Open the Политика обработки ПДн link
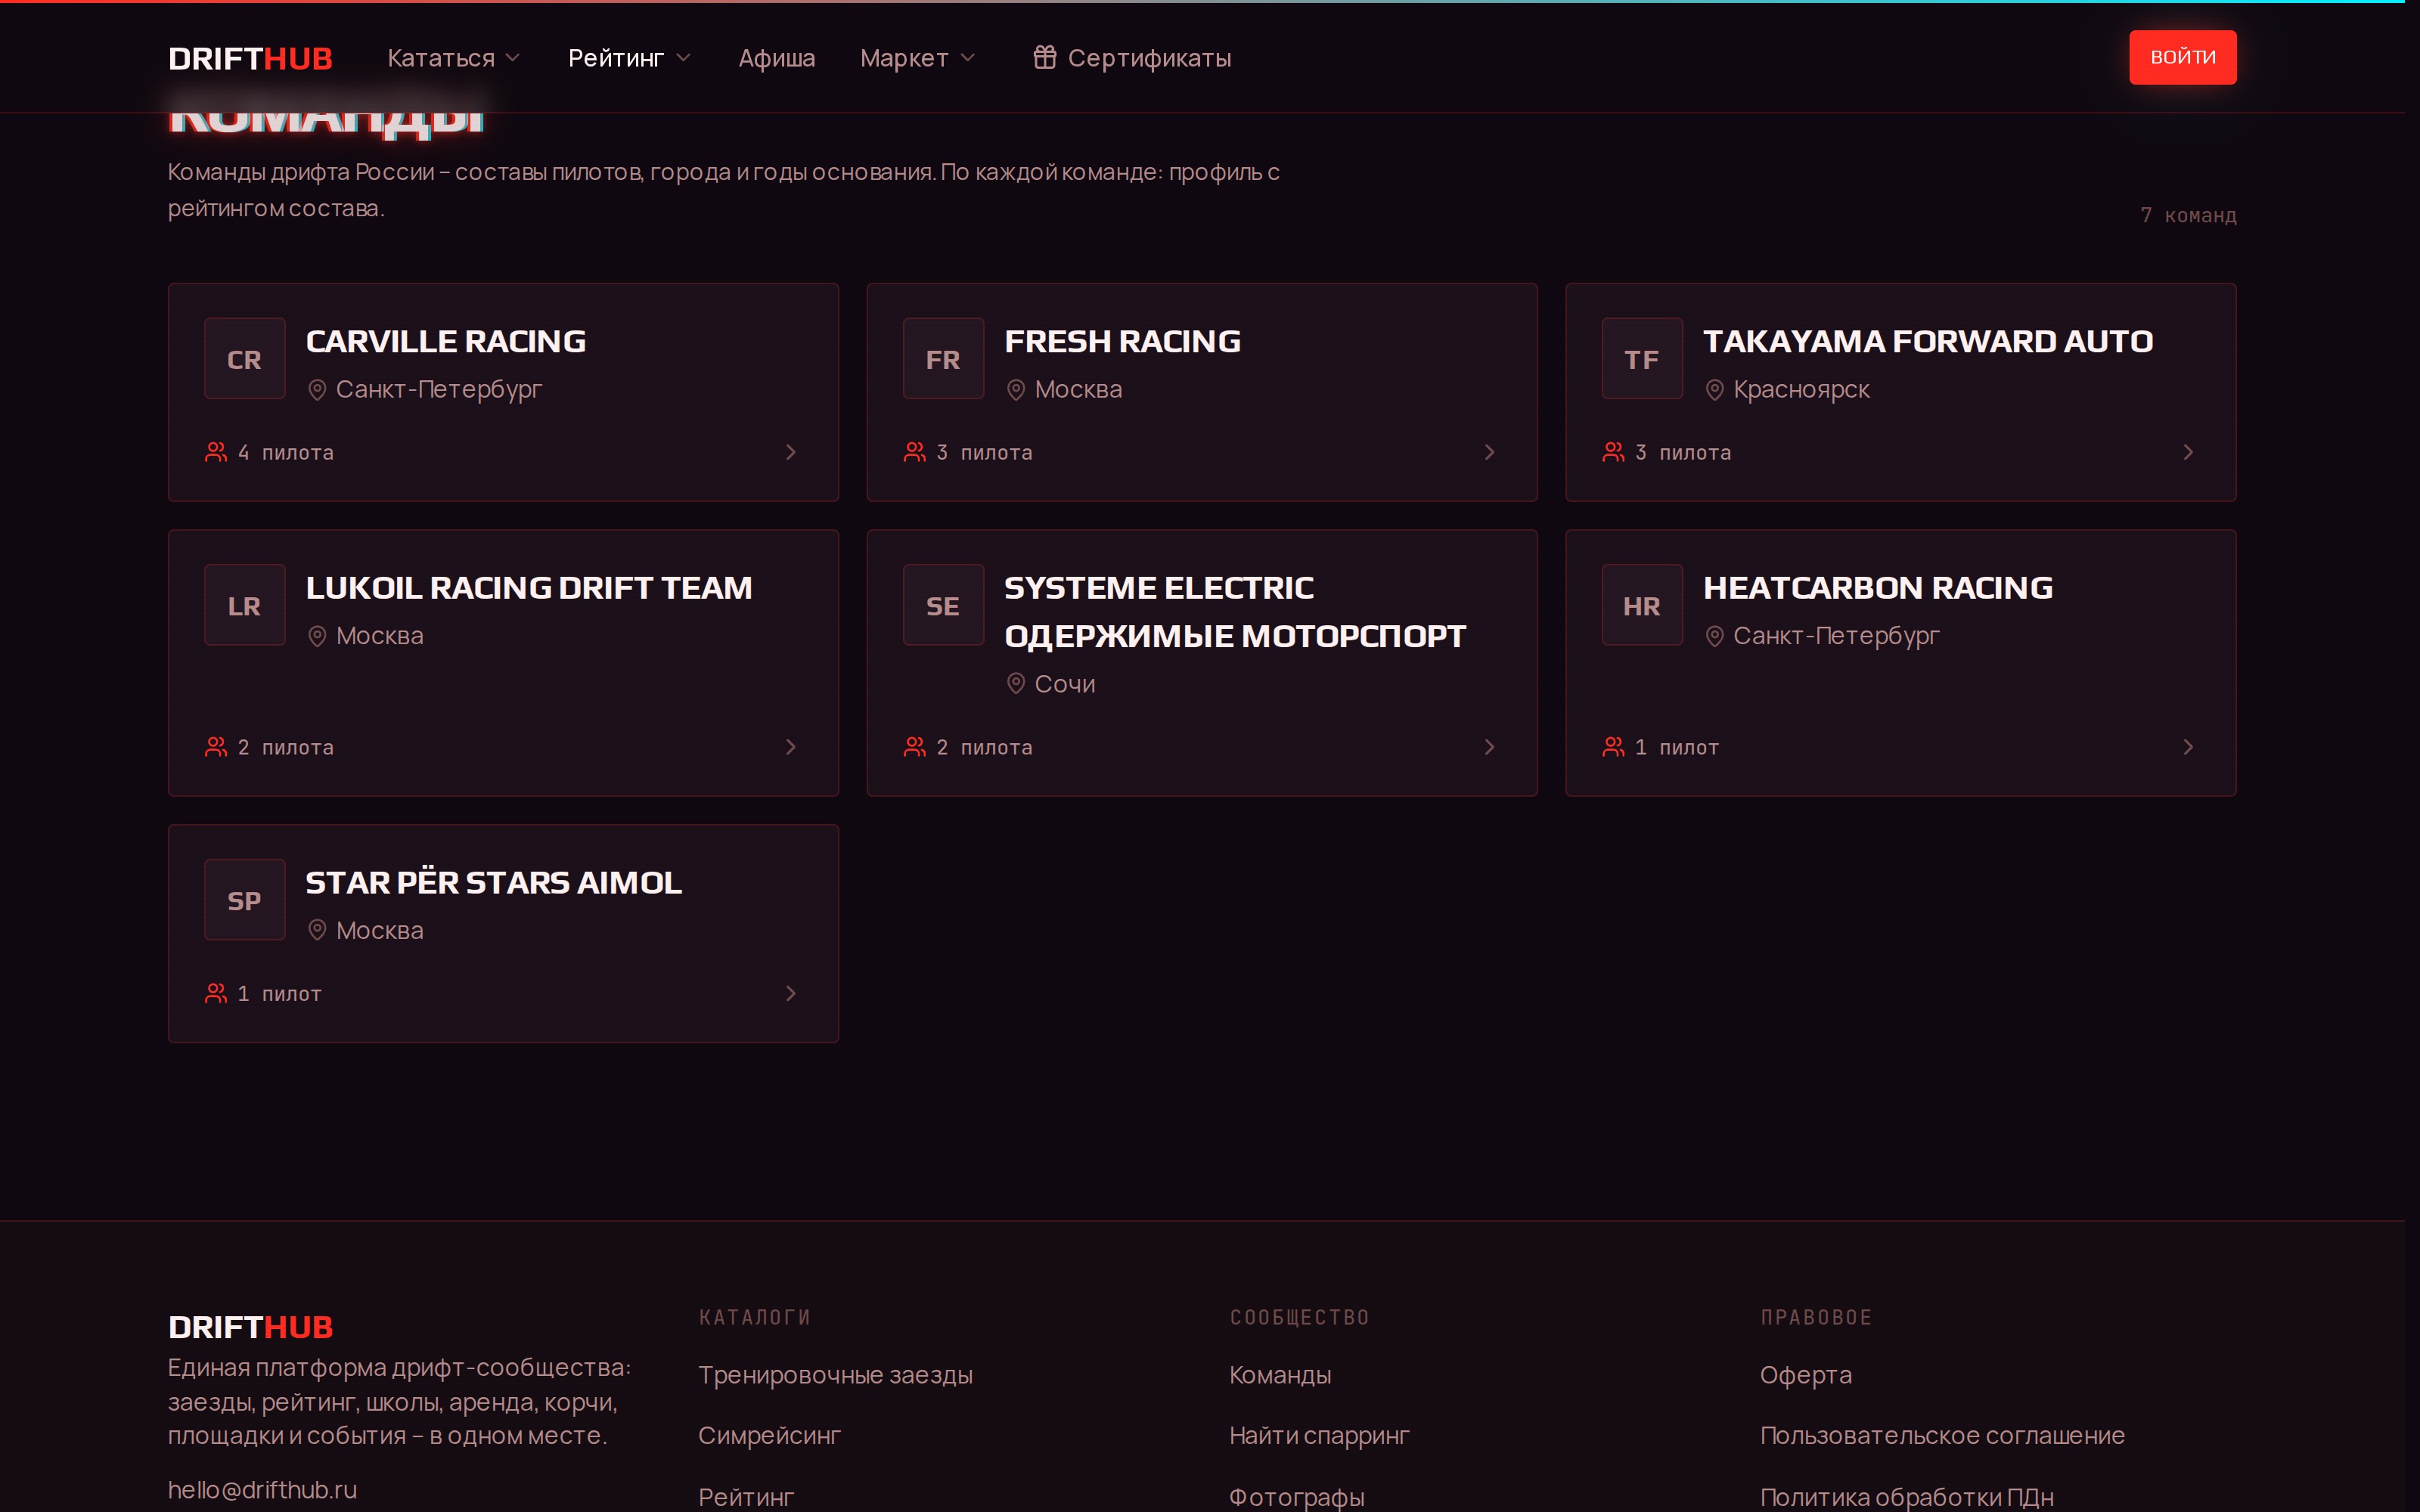Image resolution: width=2420 pixels, height=1512 pixels. pyautogui.click(x=1907, y=1497)
